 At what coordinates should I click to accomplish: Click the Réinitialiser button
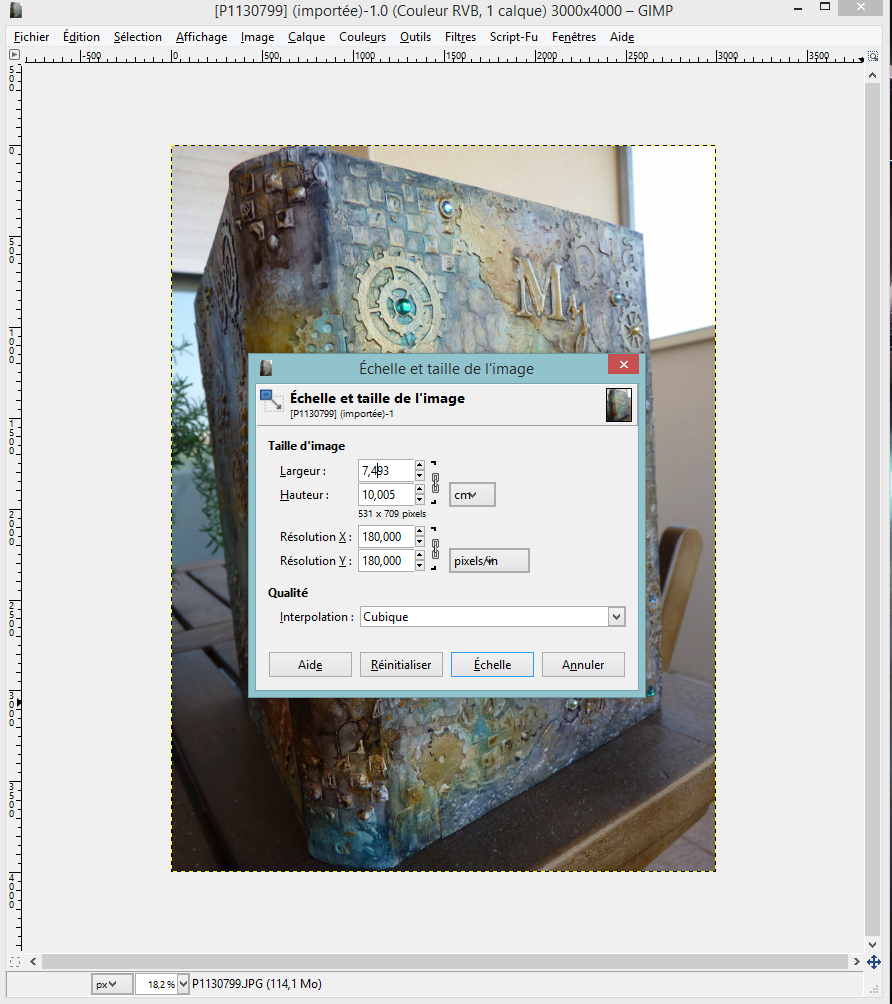(x=401, y=665)
